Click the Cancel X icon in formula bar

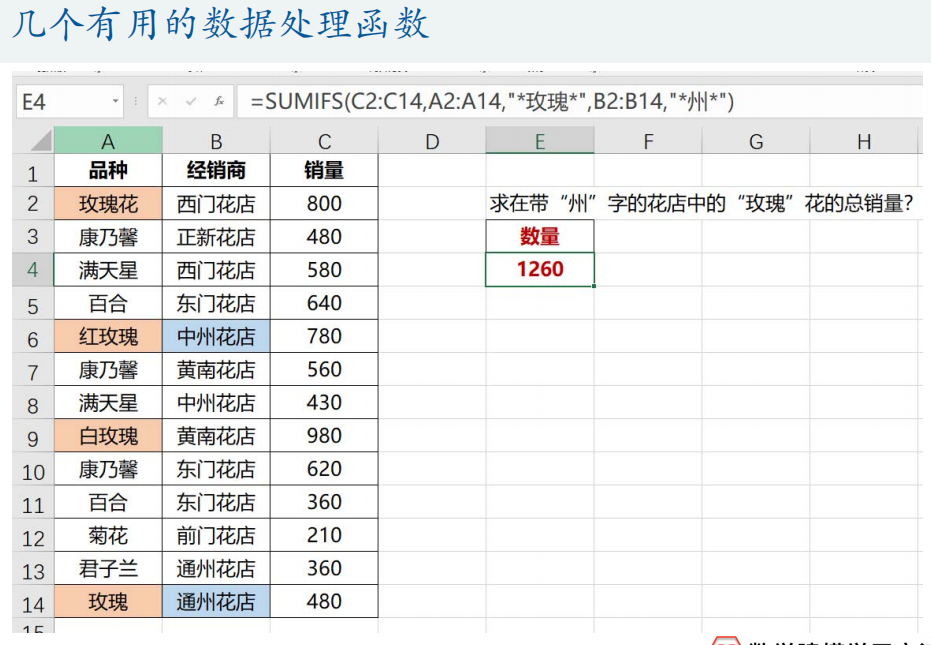[163, 102]
